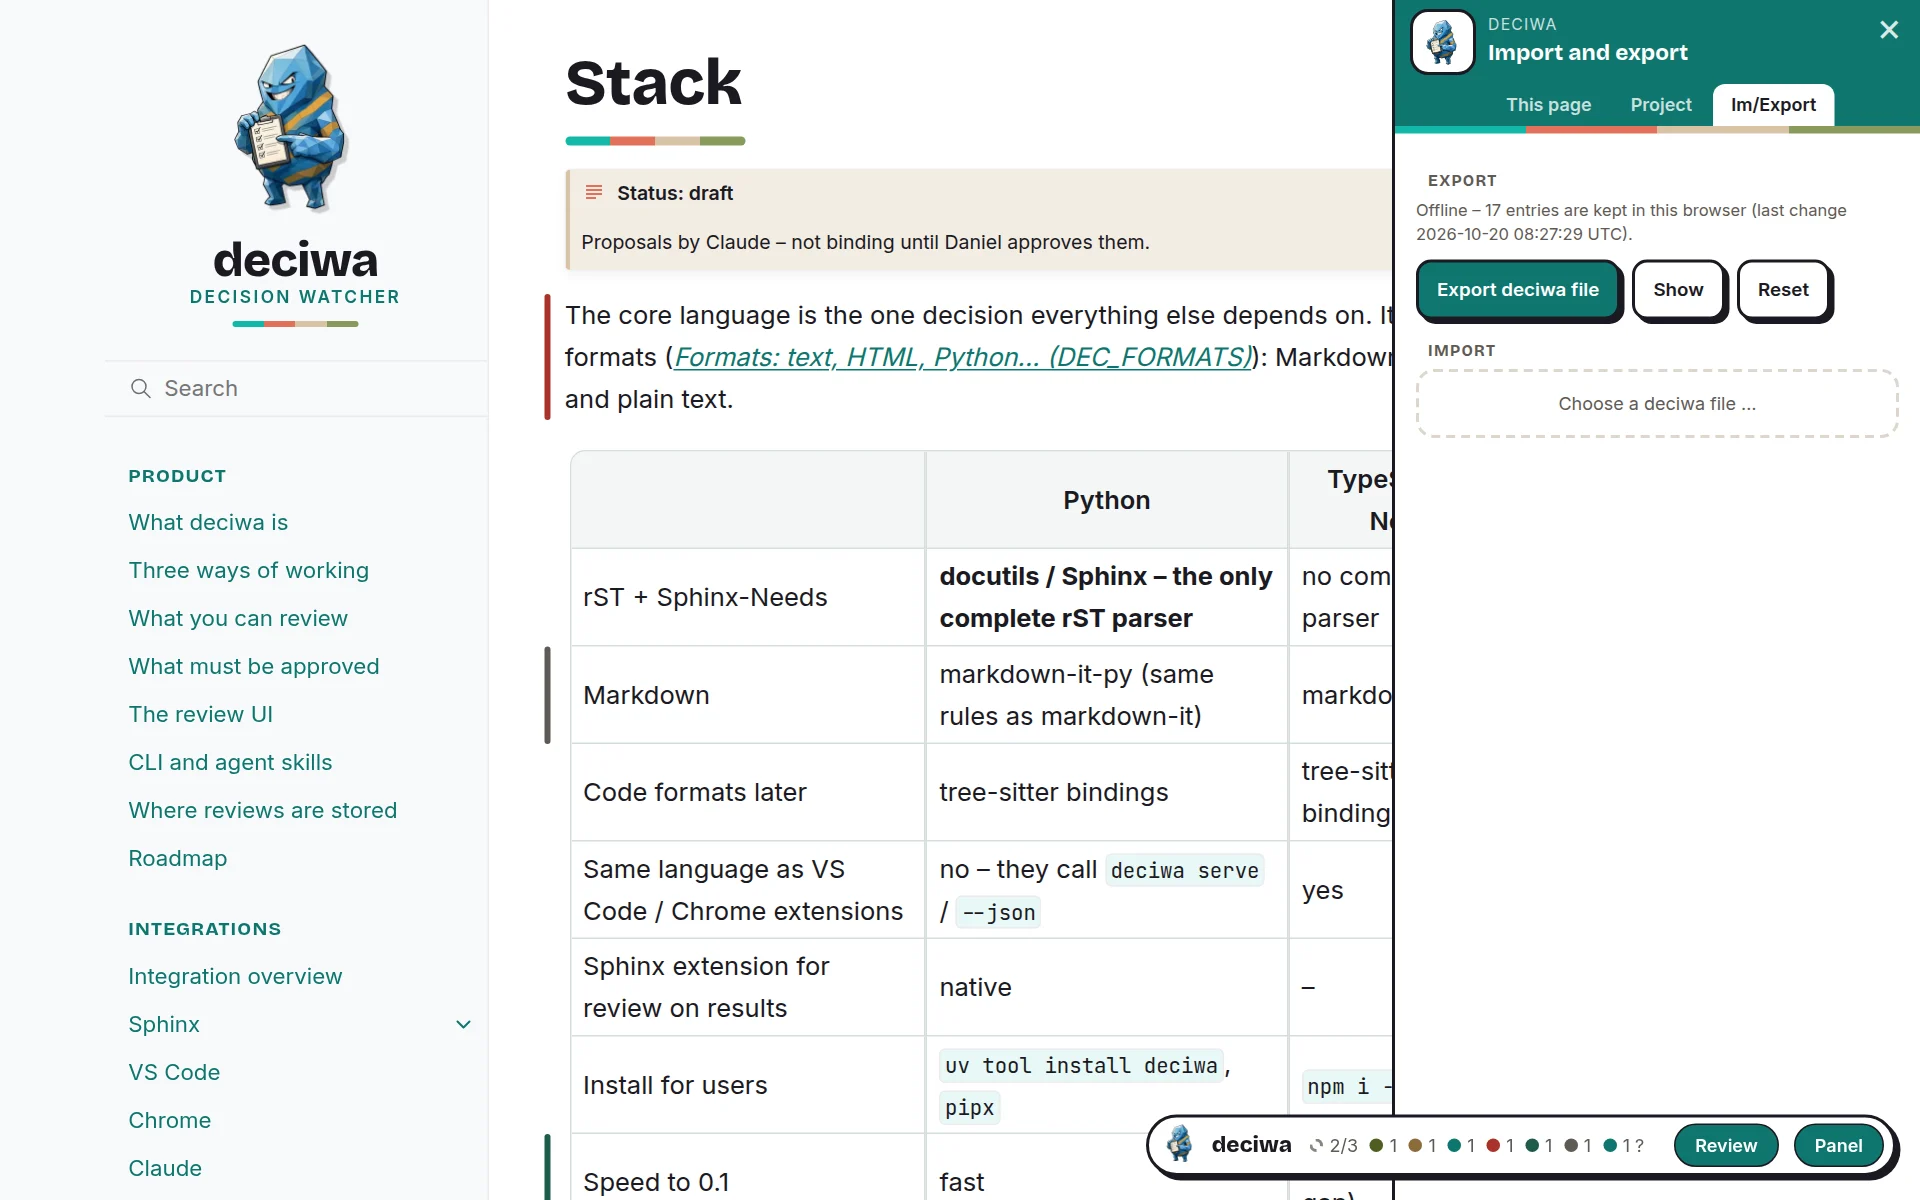
Task: Click the tree-sitter bindings cell under Python
Action: point(1106,792)
